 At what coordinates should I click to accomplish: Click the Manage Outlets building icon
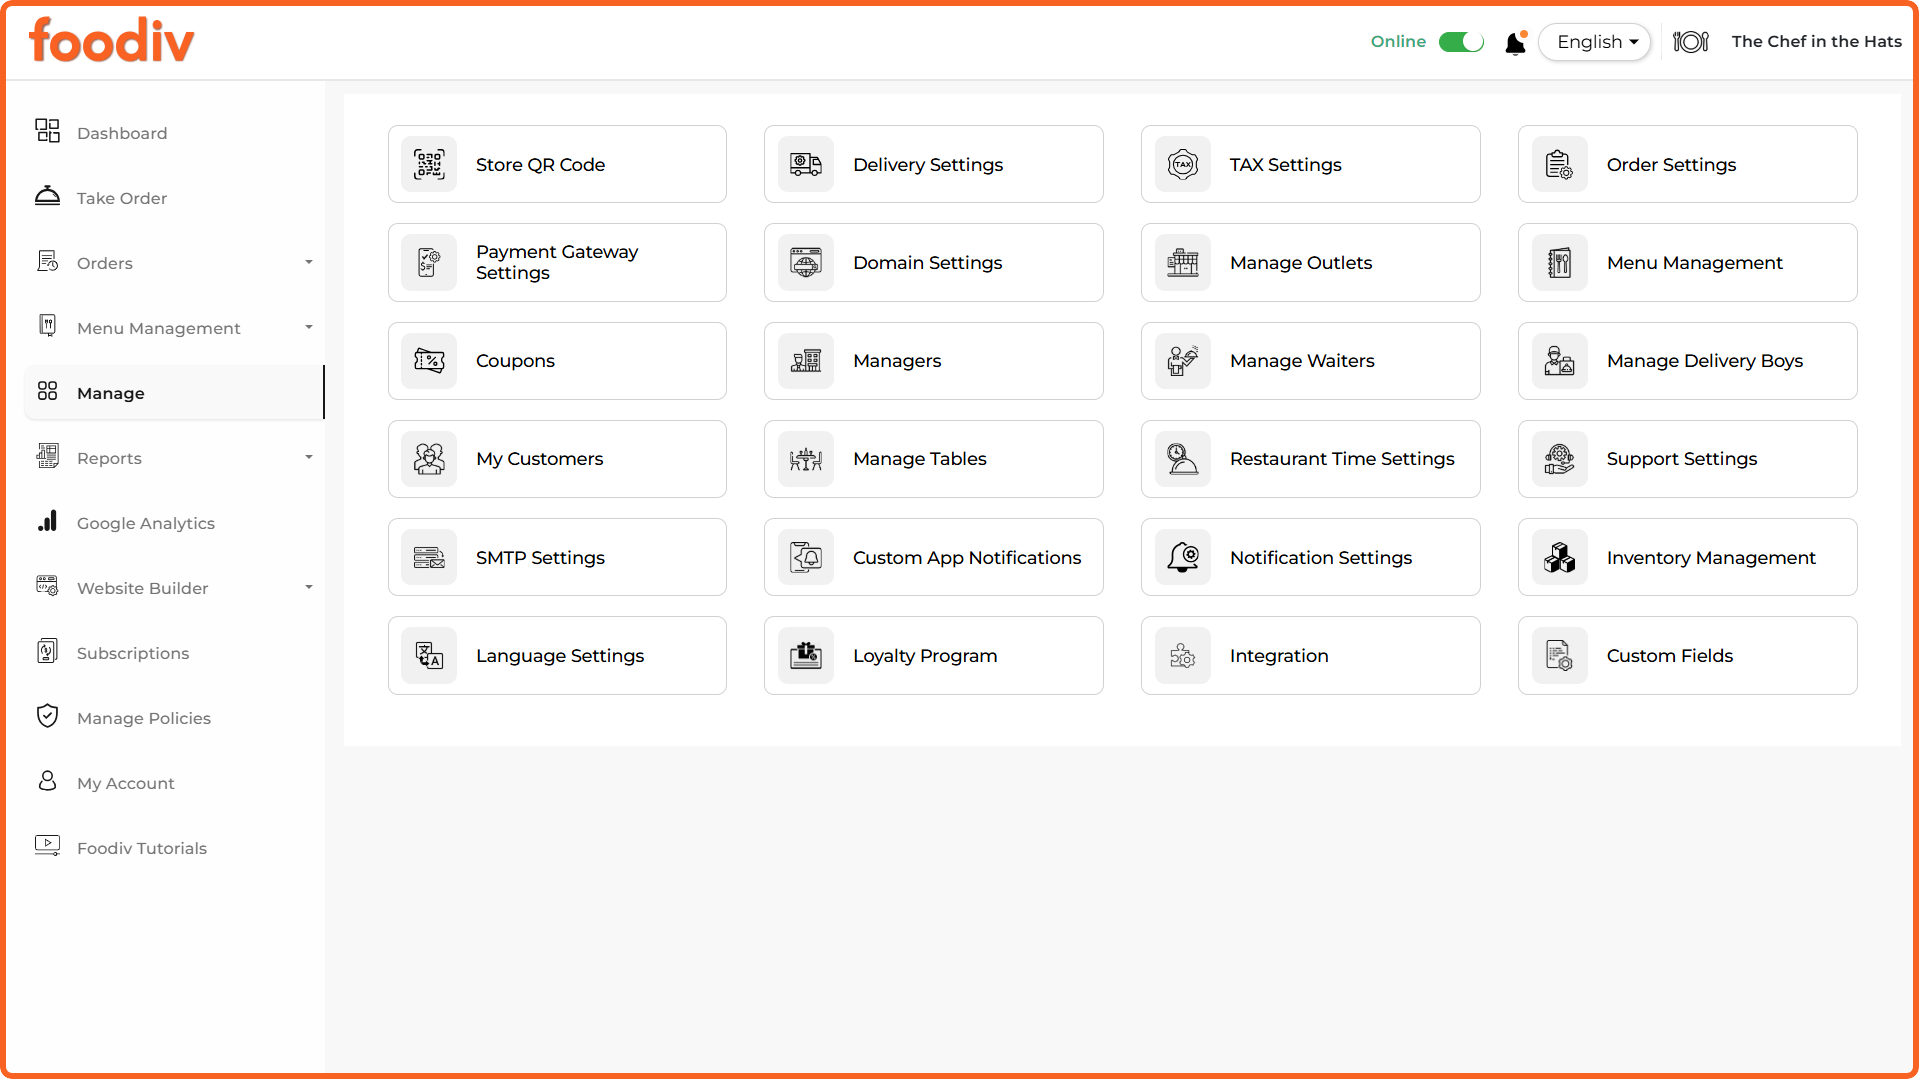pyautogui.click(x=1183, y=262)
